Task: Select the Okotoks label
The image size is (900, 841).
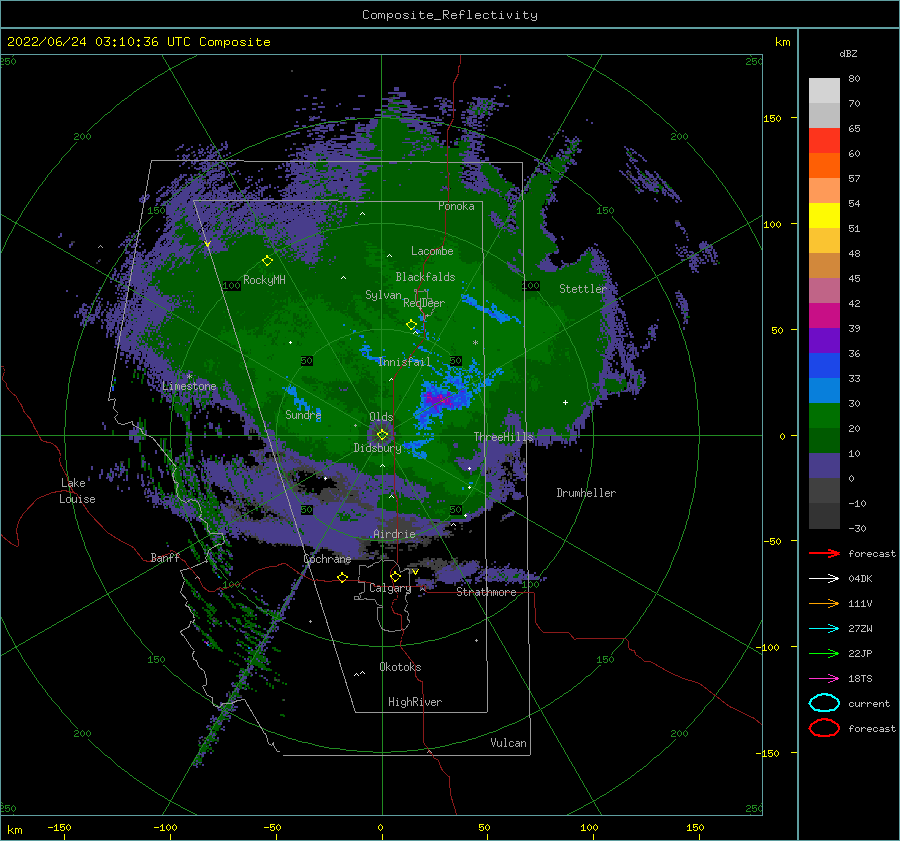Action: [400, 667]
